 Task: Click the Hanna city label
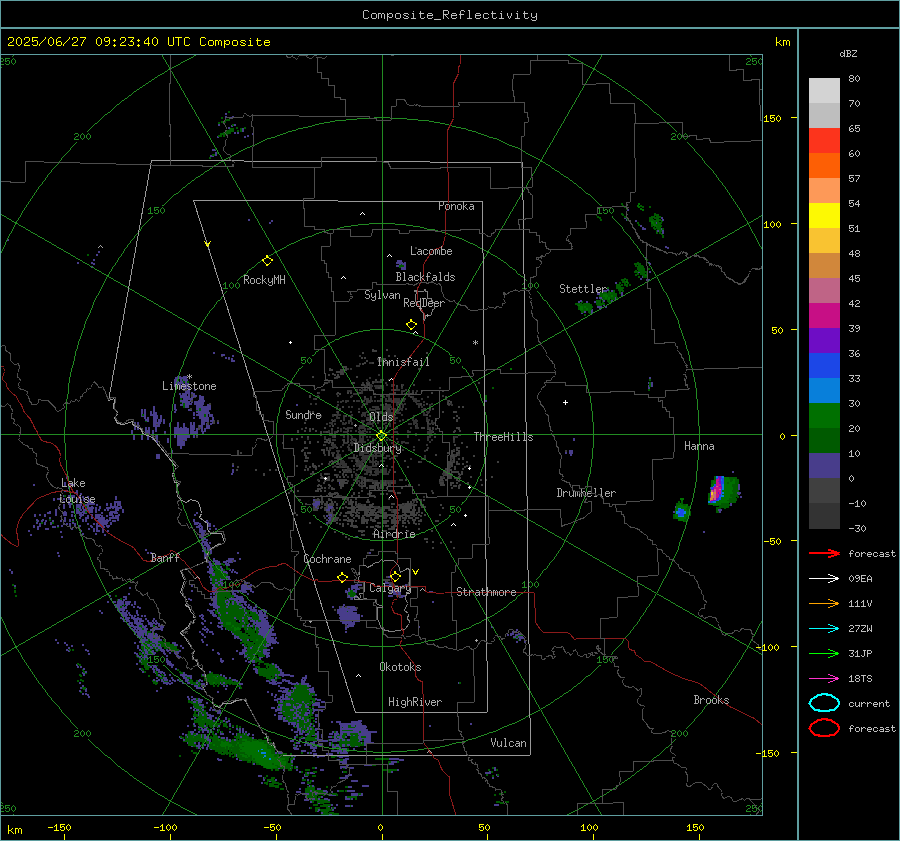(x=699, y=446)
